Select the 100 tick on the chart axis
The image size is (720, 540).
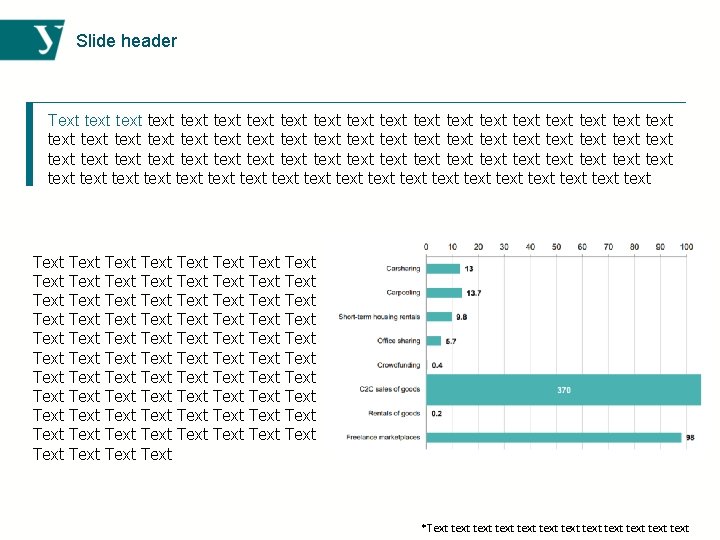687,246
